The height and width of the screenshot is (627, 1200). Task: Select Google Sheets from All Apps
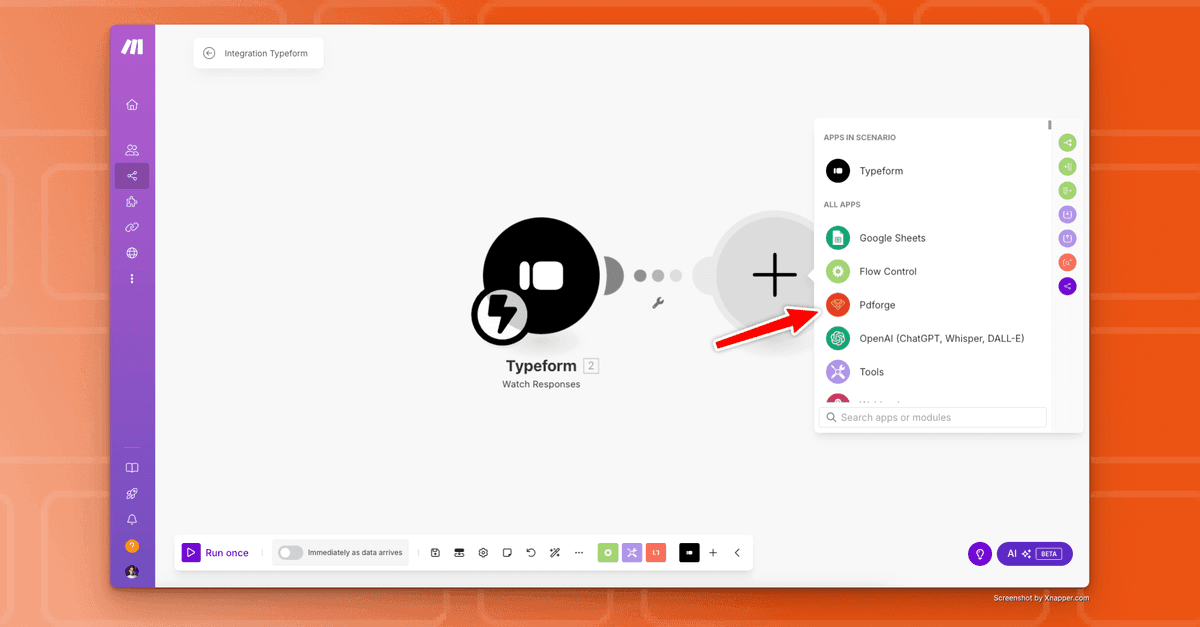point(892,238)
